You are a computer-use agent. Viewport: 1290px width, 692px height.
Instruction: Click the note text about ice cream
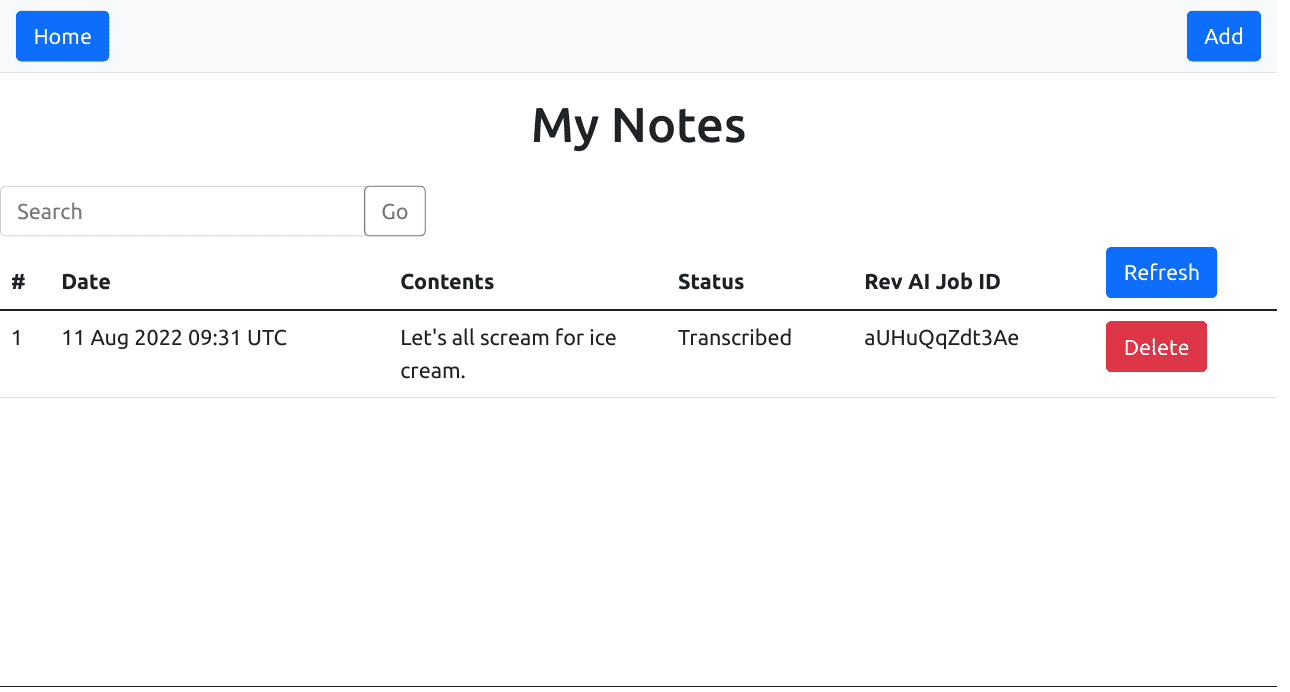point(508,353)
